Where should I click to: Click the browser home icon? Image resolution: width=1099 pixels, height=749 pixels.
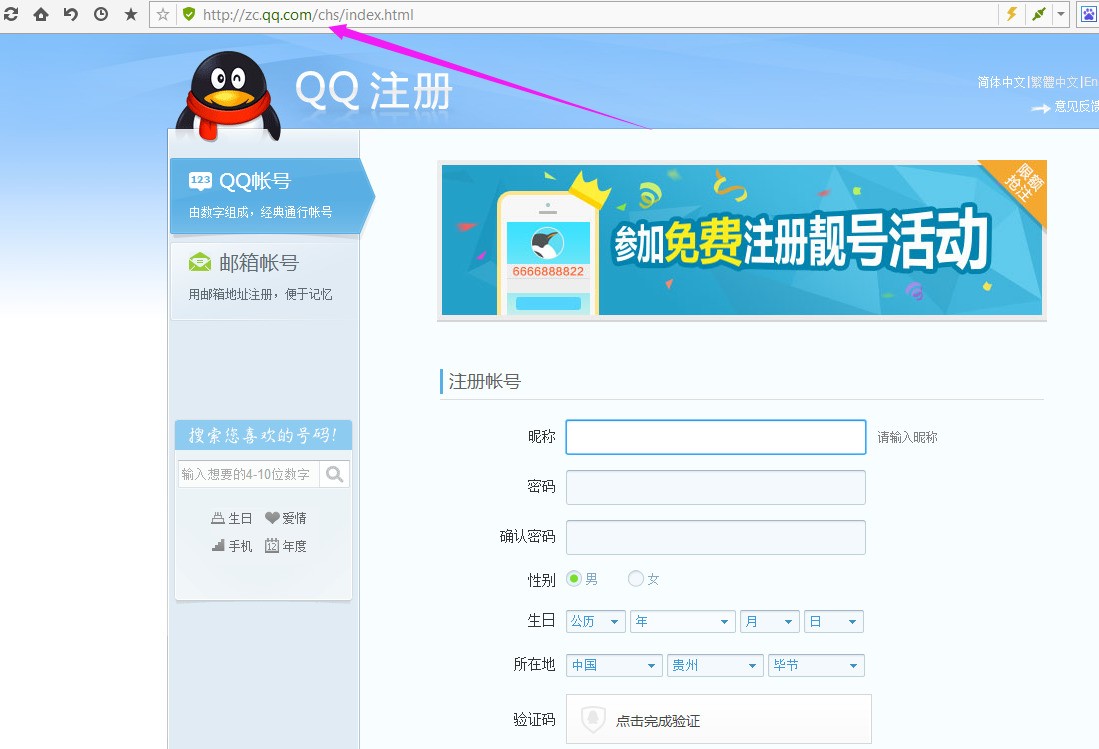pos(41,14)
